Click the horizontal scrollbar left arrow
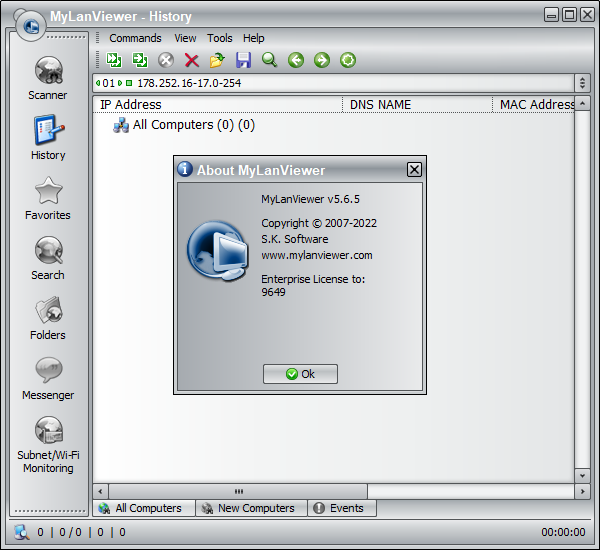This screenshot has height=550, width=600. pos(100,491)
